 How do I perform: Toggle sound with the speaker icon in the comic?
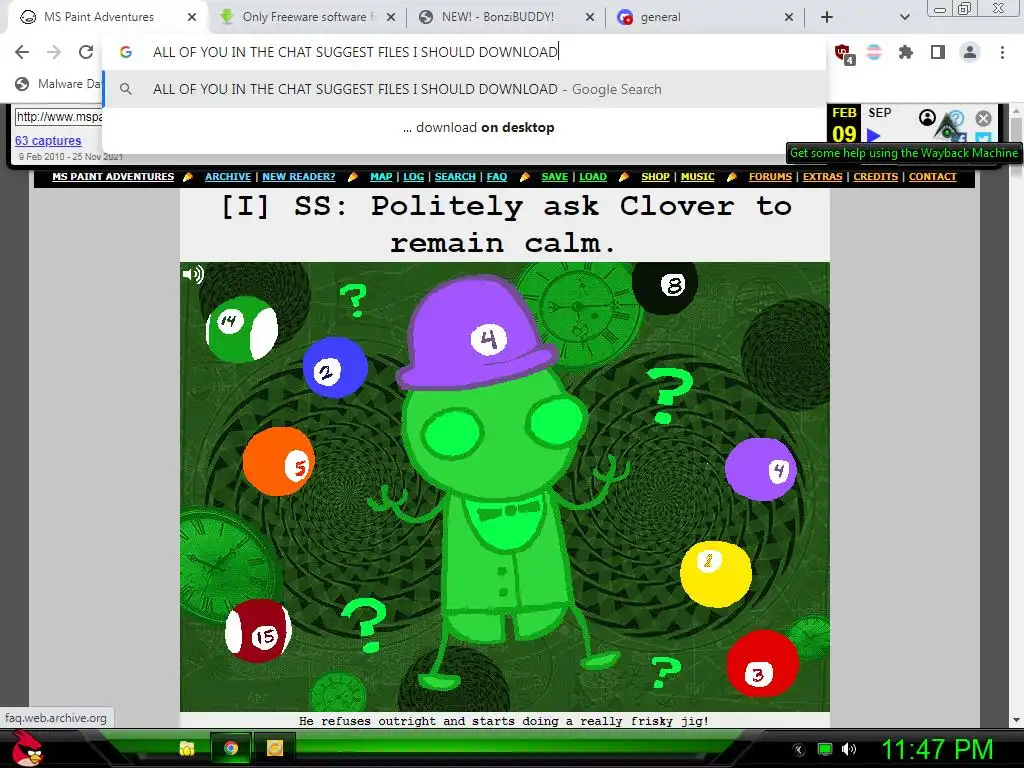pyautogui.click(x=193, y=274)
